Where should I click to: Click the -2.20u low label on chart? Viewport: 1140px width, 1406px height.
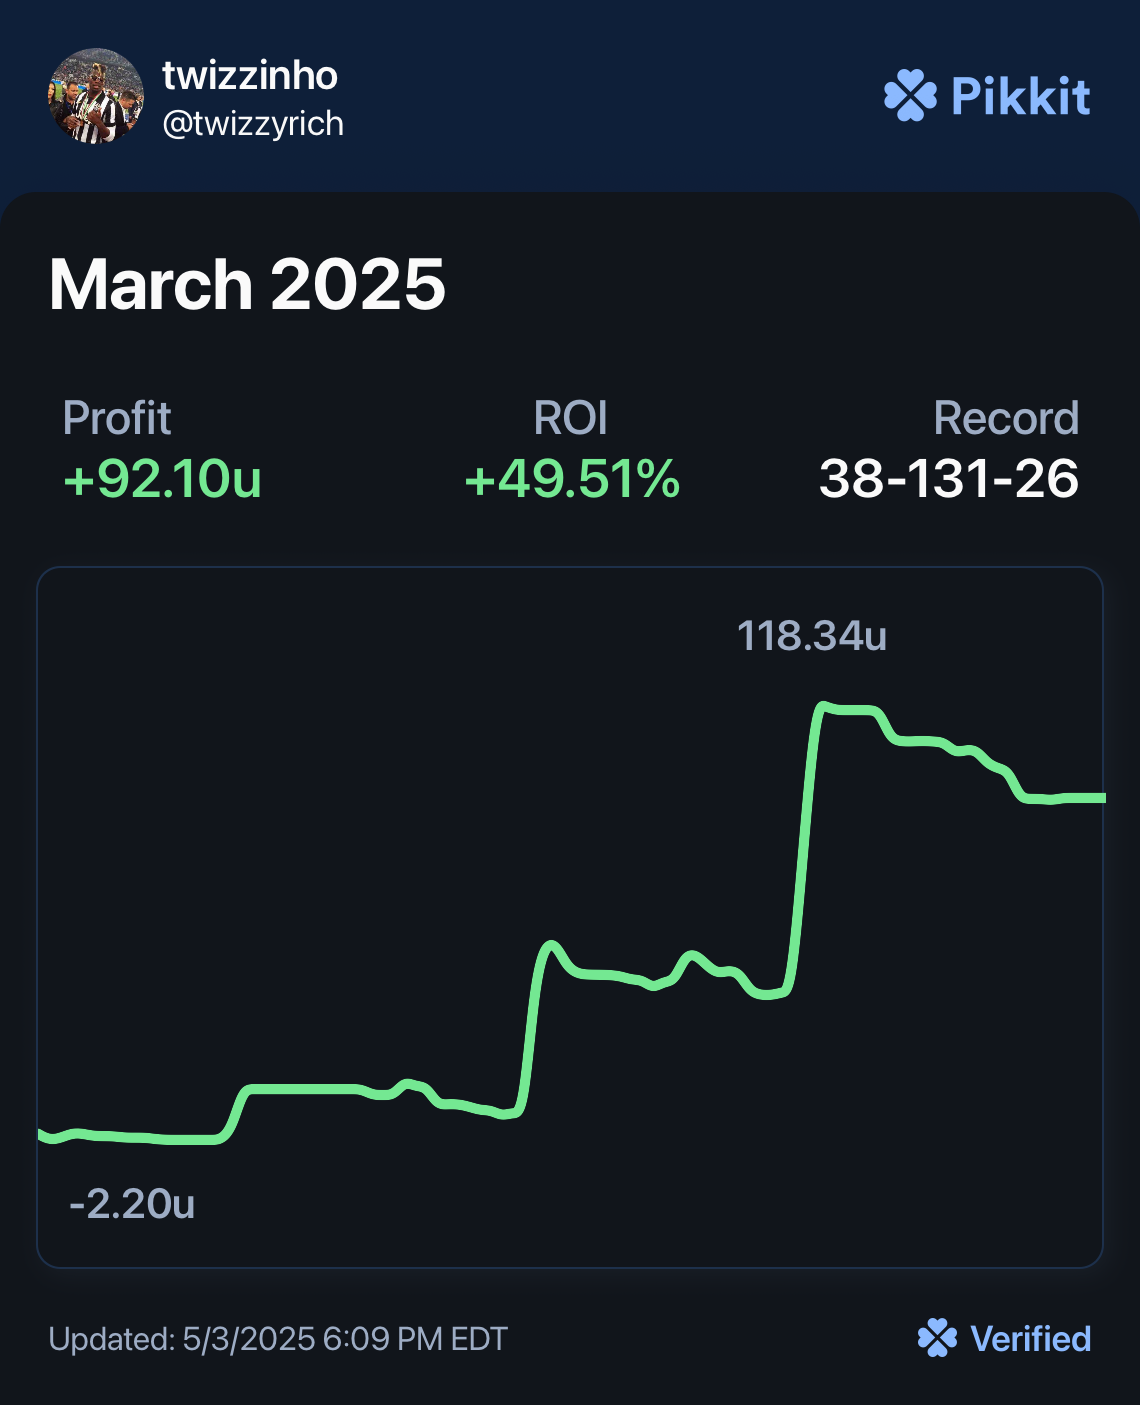pos(132,1204)
